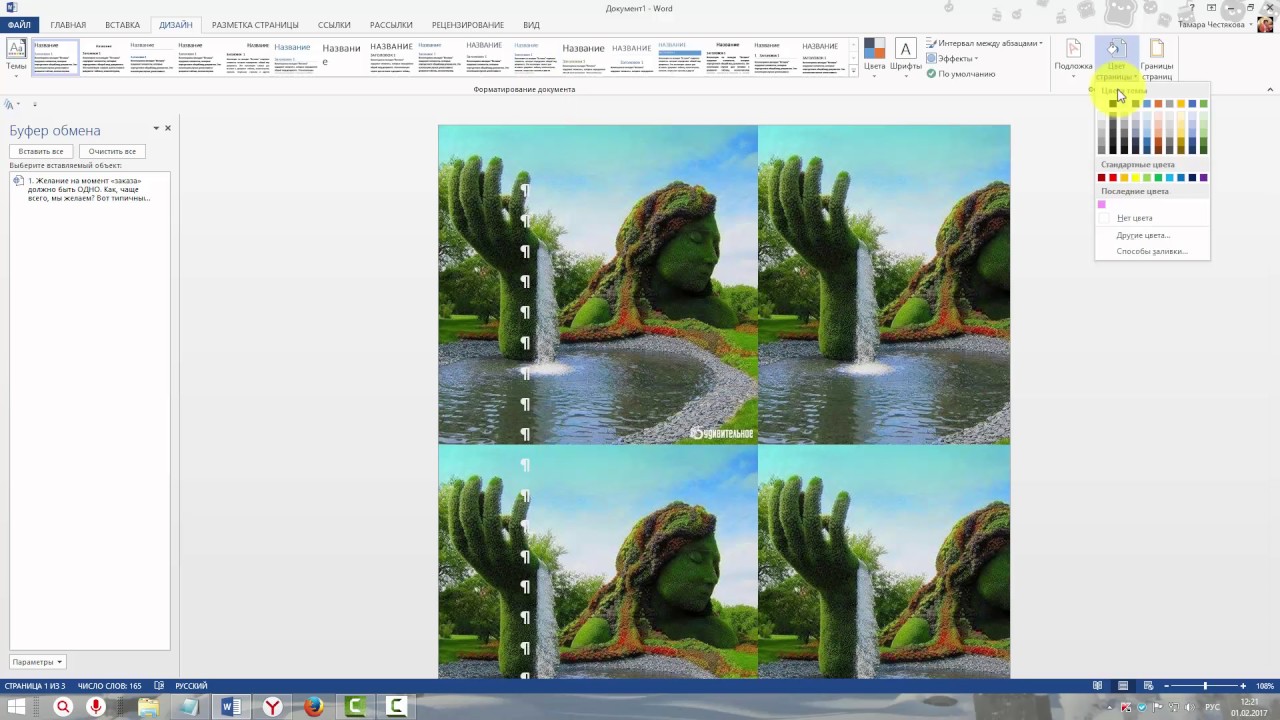Expand the Эффекты dropdown arrow
Image resolution: width=1280 pixels, height=720 pixels.
(976, 59)
